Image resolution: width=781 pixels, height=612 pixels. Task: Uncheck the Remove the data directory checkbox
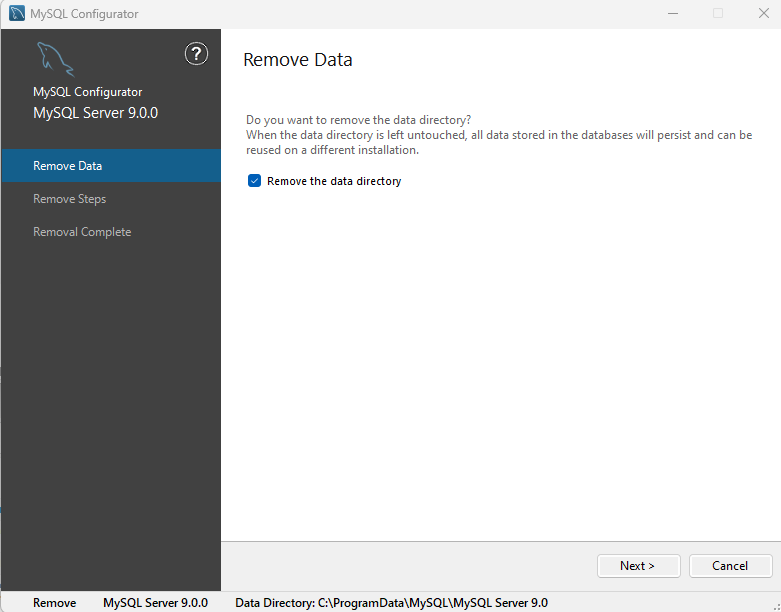(x=255, y=181)
